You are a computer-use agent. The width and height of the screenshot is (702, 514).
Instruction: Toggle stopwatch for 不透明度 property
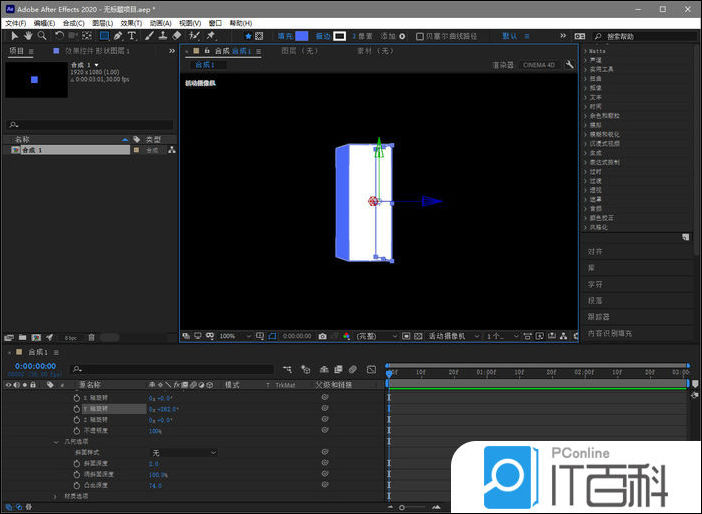click(x=76, y=430)
